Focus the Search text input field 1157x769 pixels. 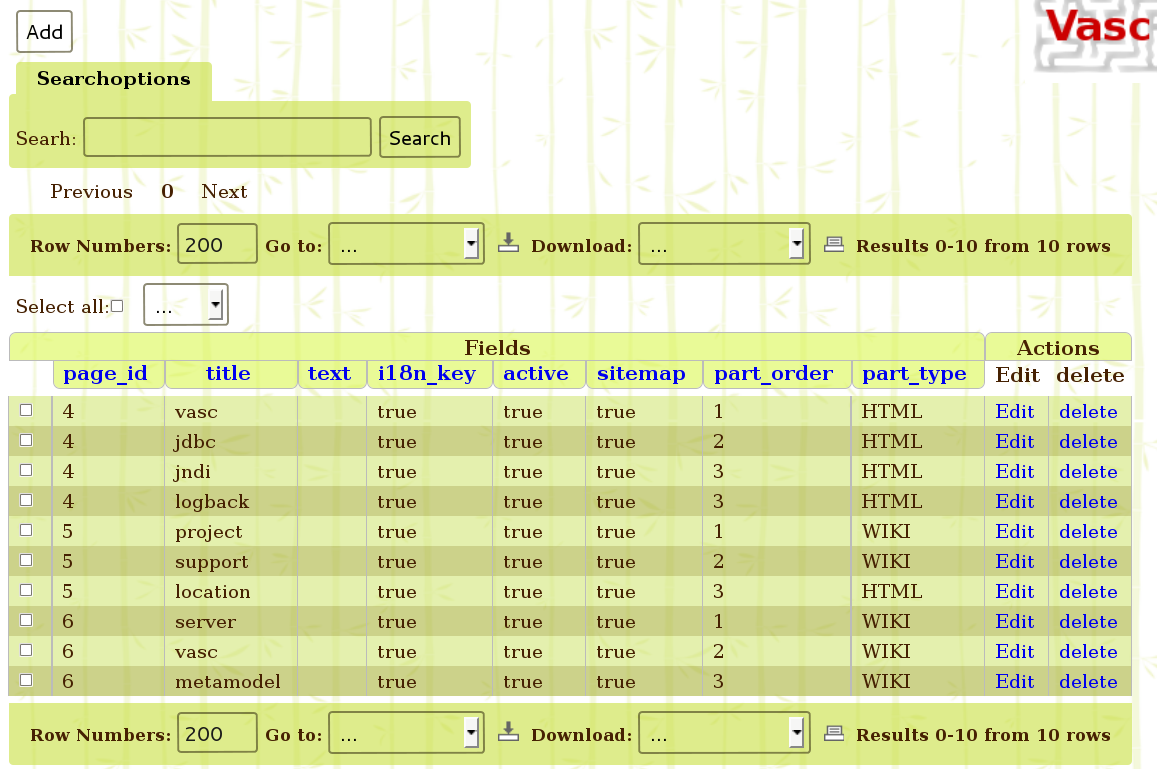[x=227, y=138]
